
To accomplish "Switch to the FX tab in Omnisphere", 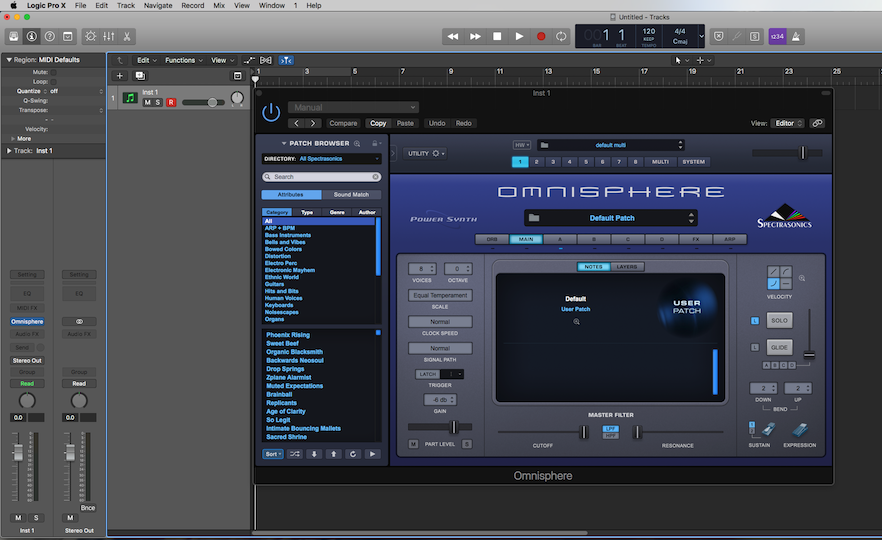I will (696, 240).
